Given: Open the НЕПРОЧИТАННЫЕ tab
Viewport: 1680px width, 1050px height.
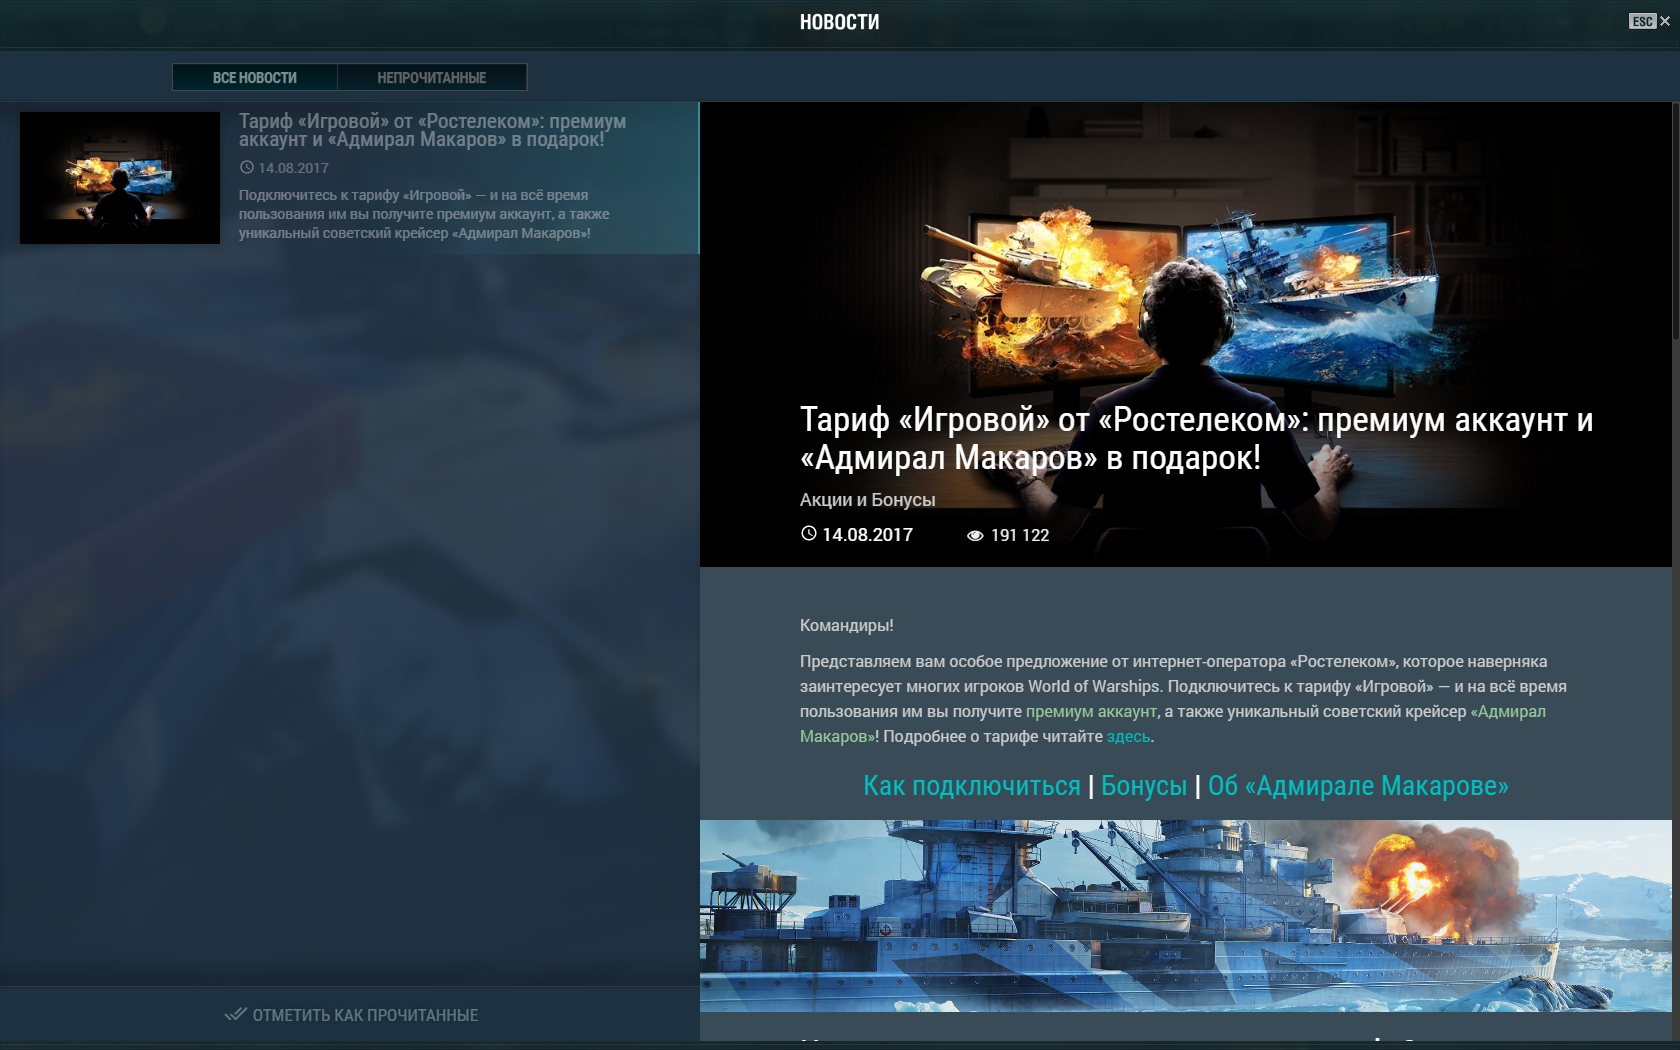Looking at the screenshot, I should pos(432,77).
